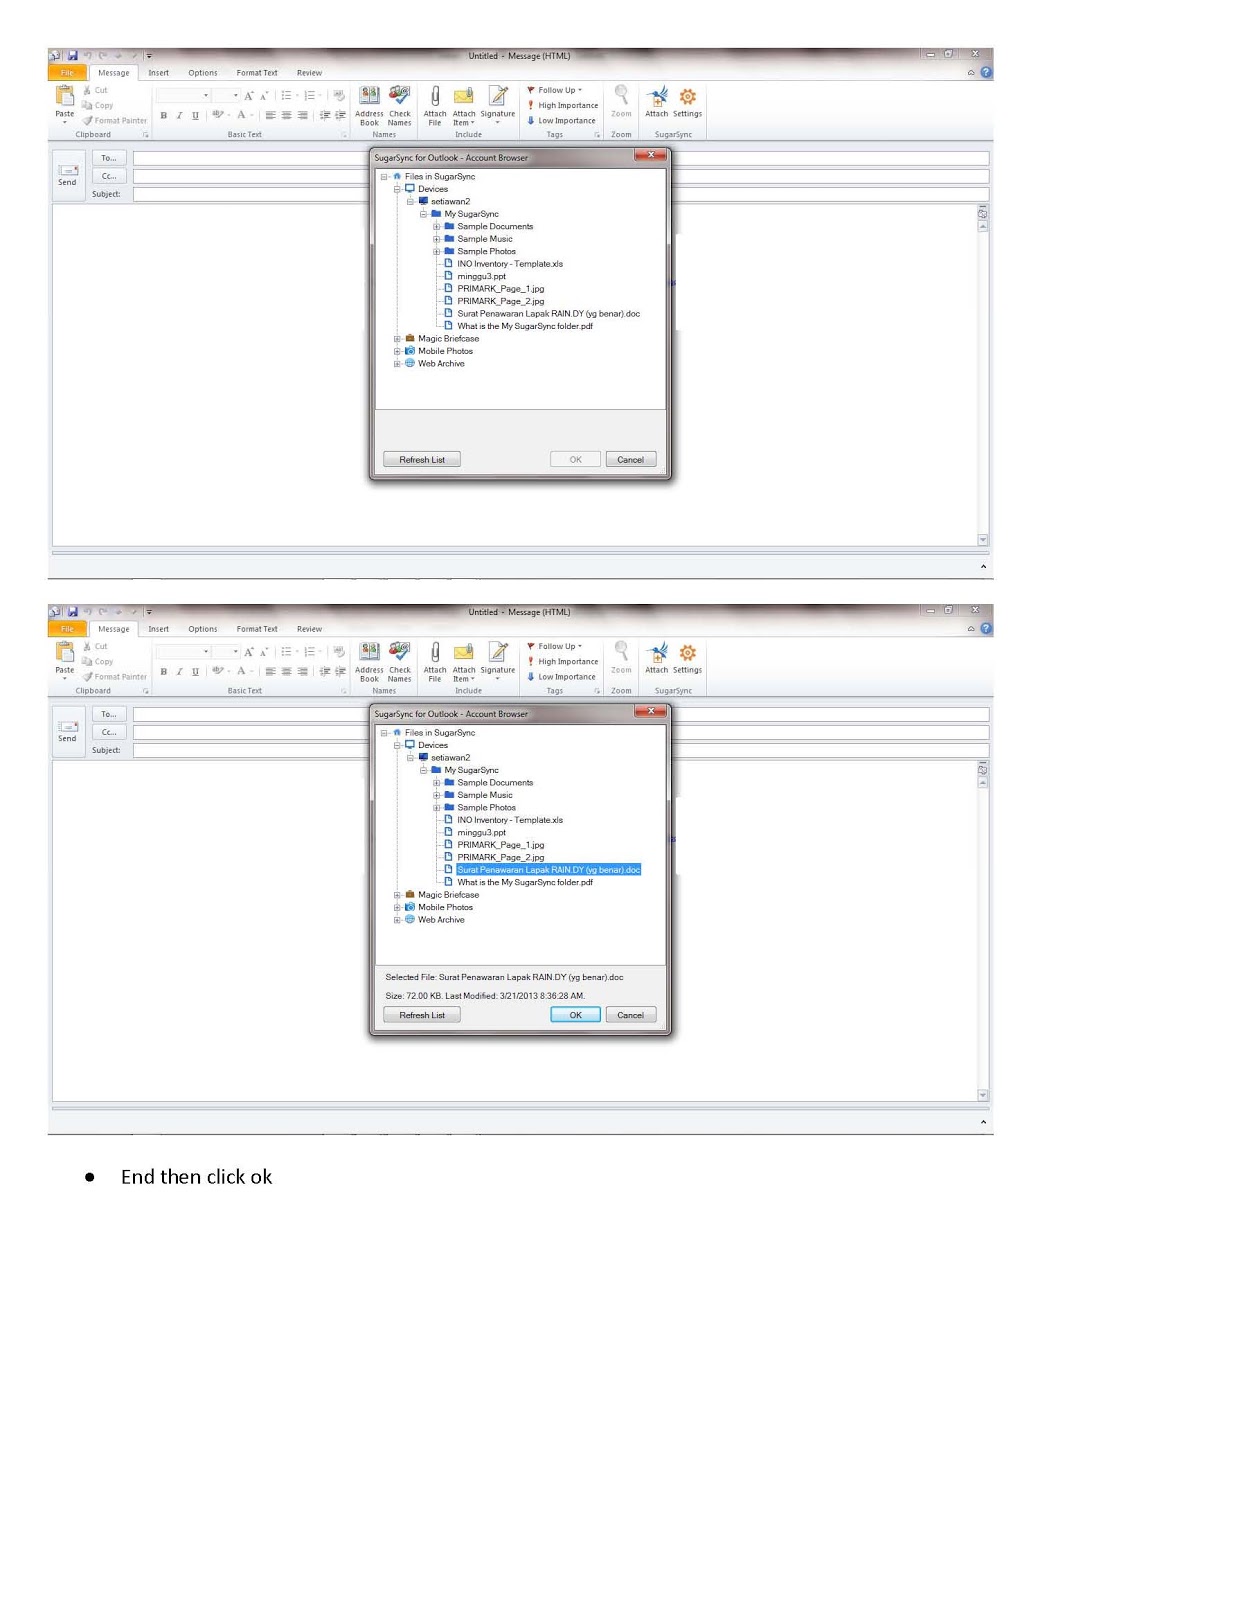Open Address Book in upper screenshot

(369, 105)
